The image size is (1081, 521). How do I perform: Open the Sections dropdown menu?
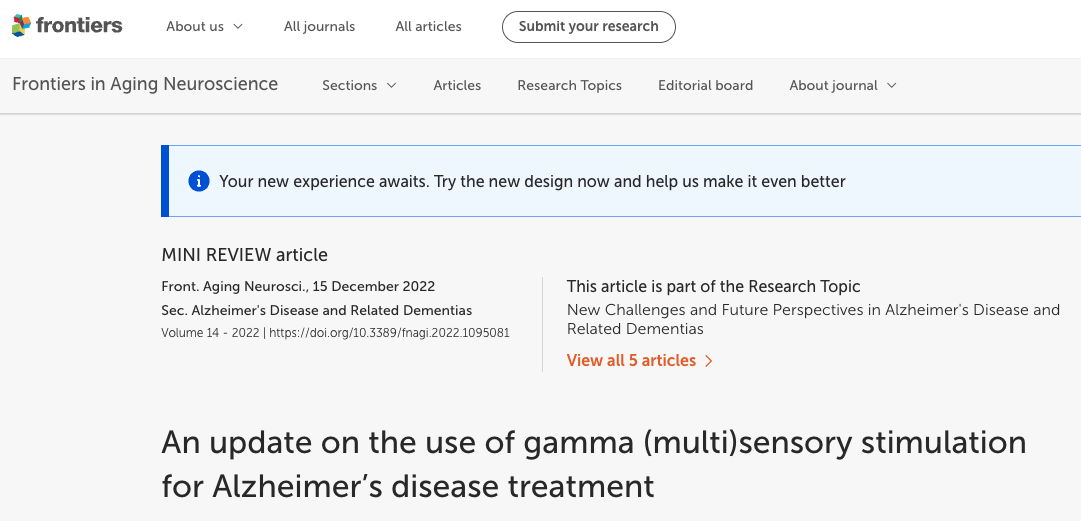[359, 85]
